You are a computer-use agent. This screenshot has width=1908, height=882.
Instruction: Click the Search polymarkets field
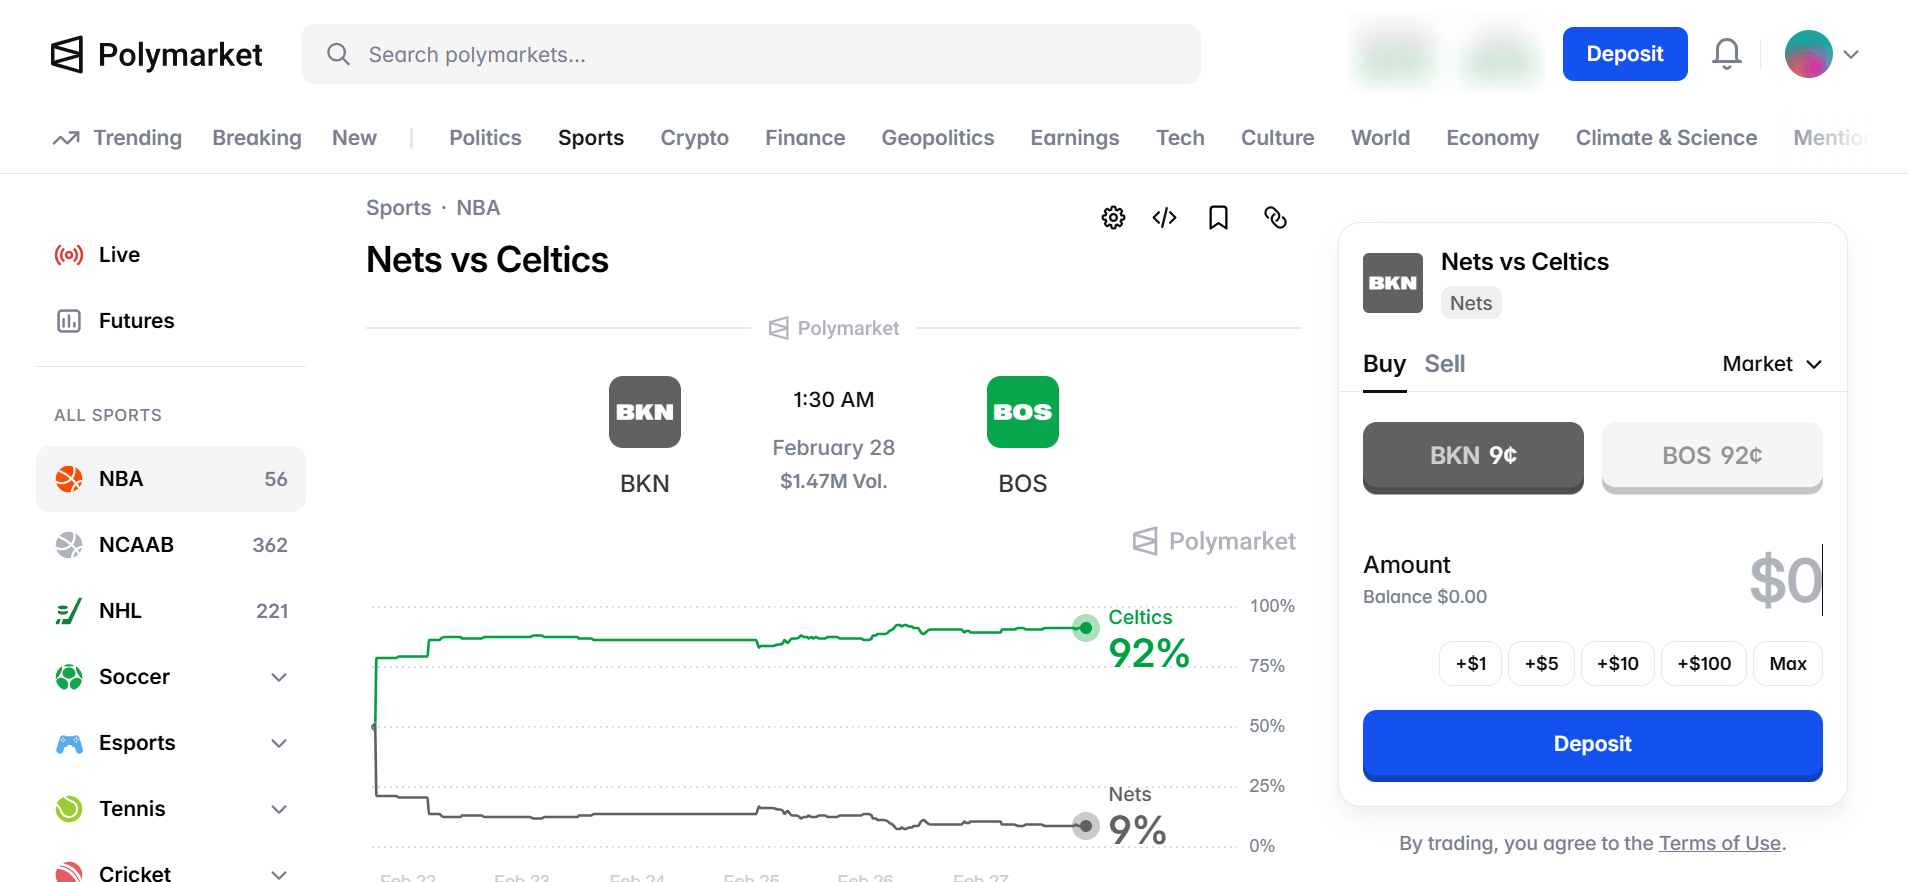pos(750,55)
